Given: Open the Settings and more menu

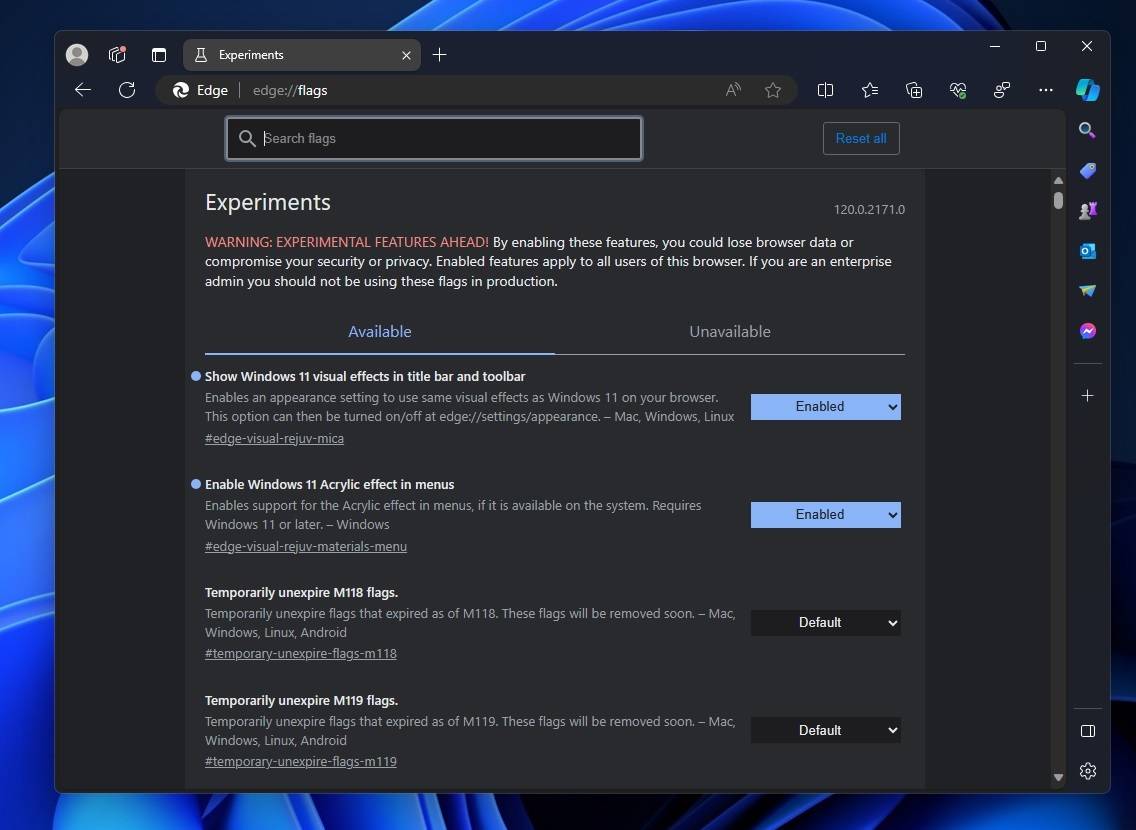Looking at the screenshot, I should pos(1045,90).
